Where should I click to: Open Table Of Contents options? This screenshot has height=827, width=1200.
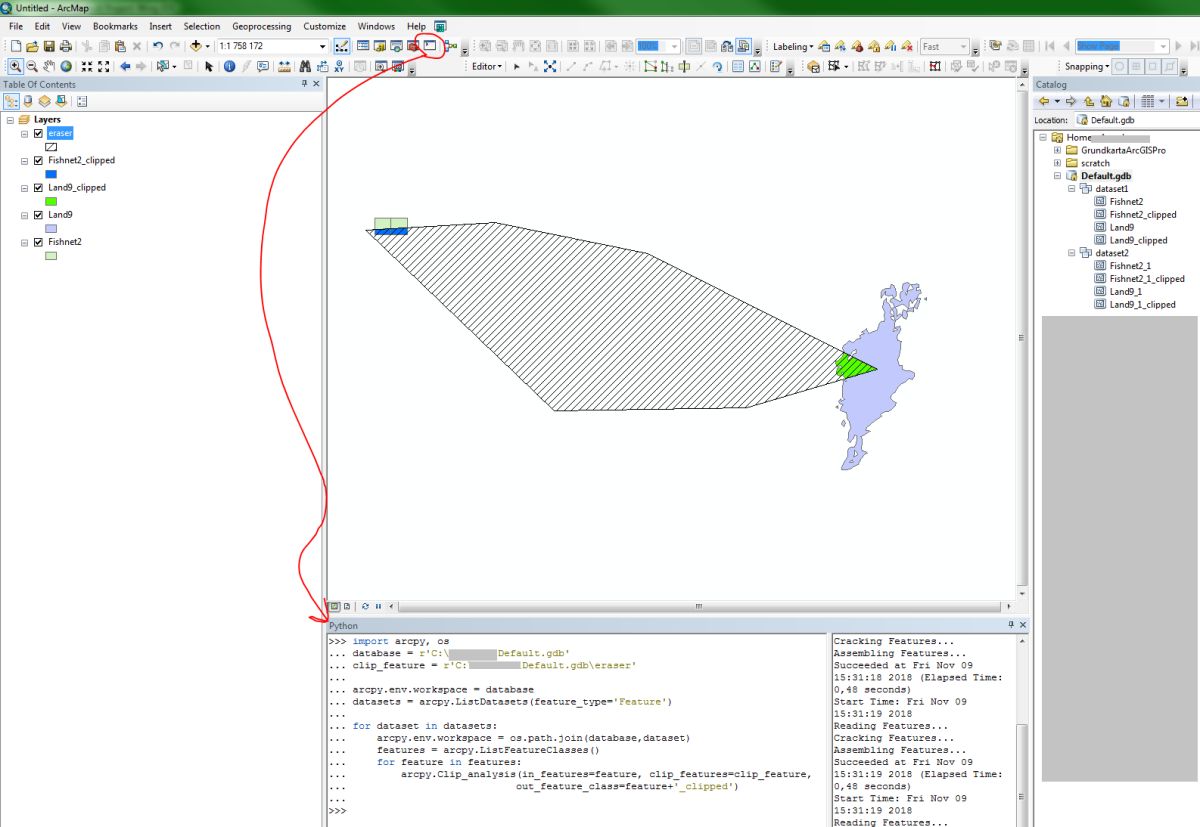82,101
